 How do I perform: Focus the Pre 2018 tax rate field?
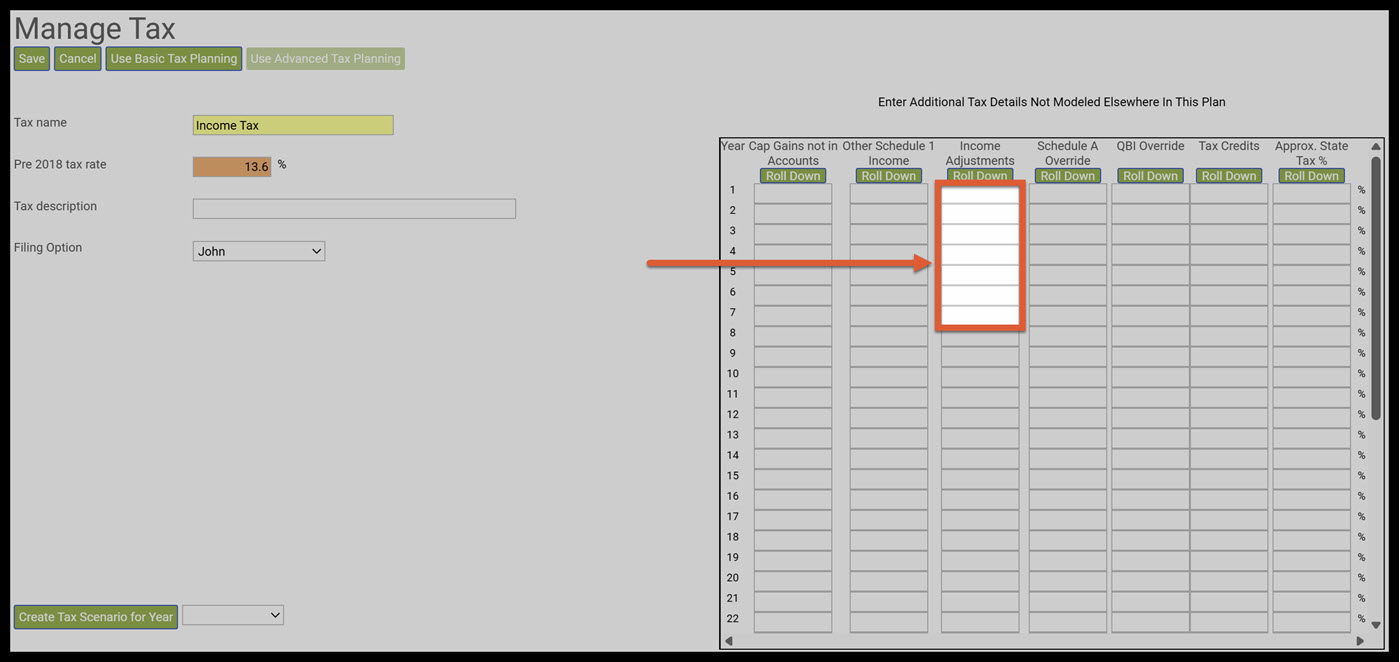coord(232,167)
